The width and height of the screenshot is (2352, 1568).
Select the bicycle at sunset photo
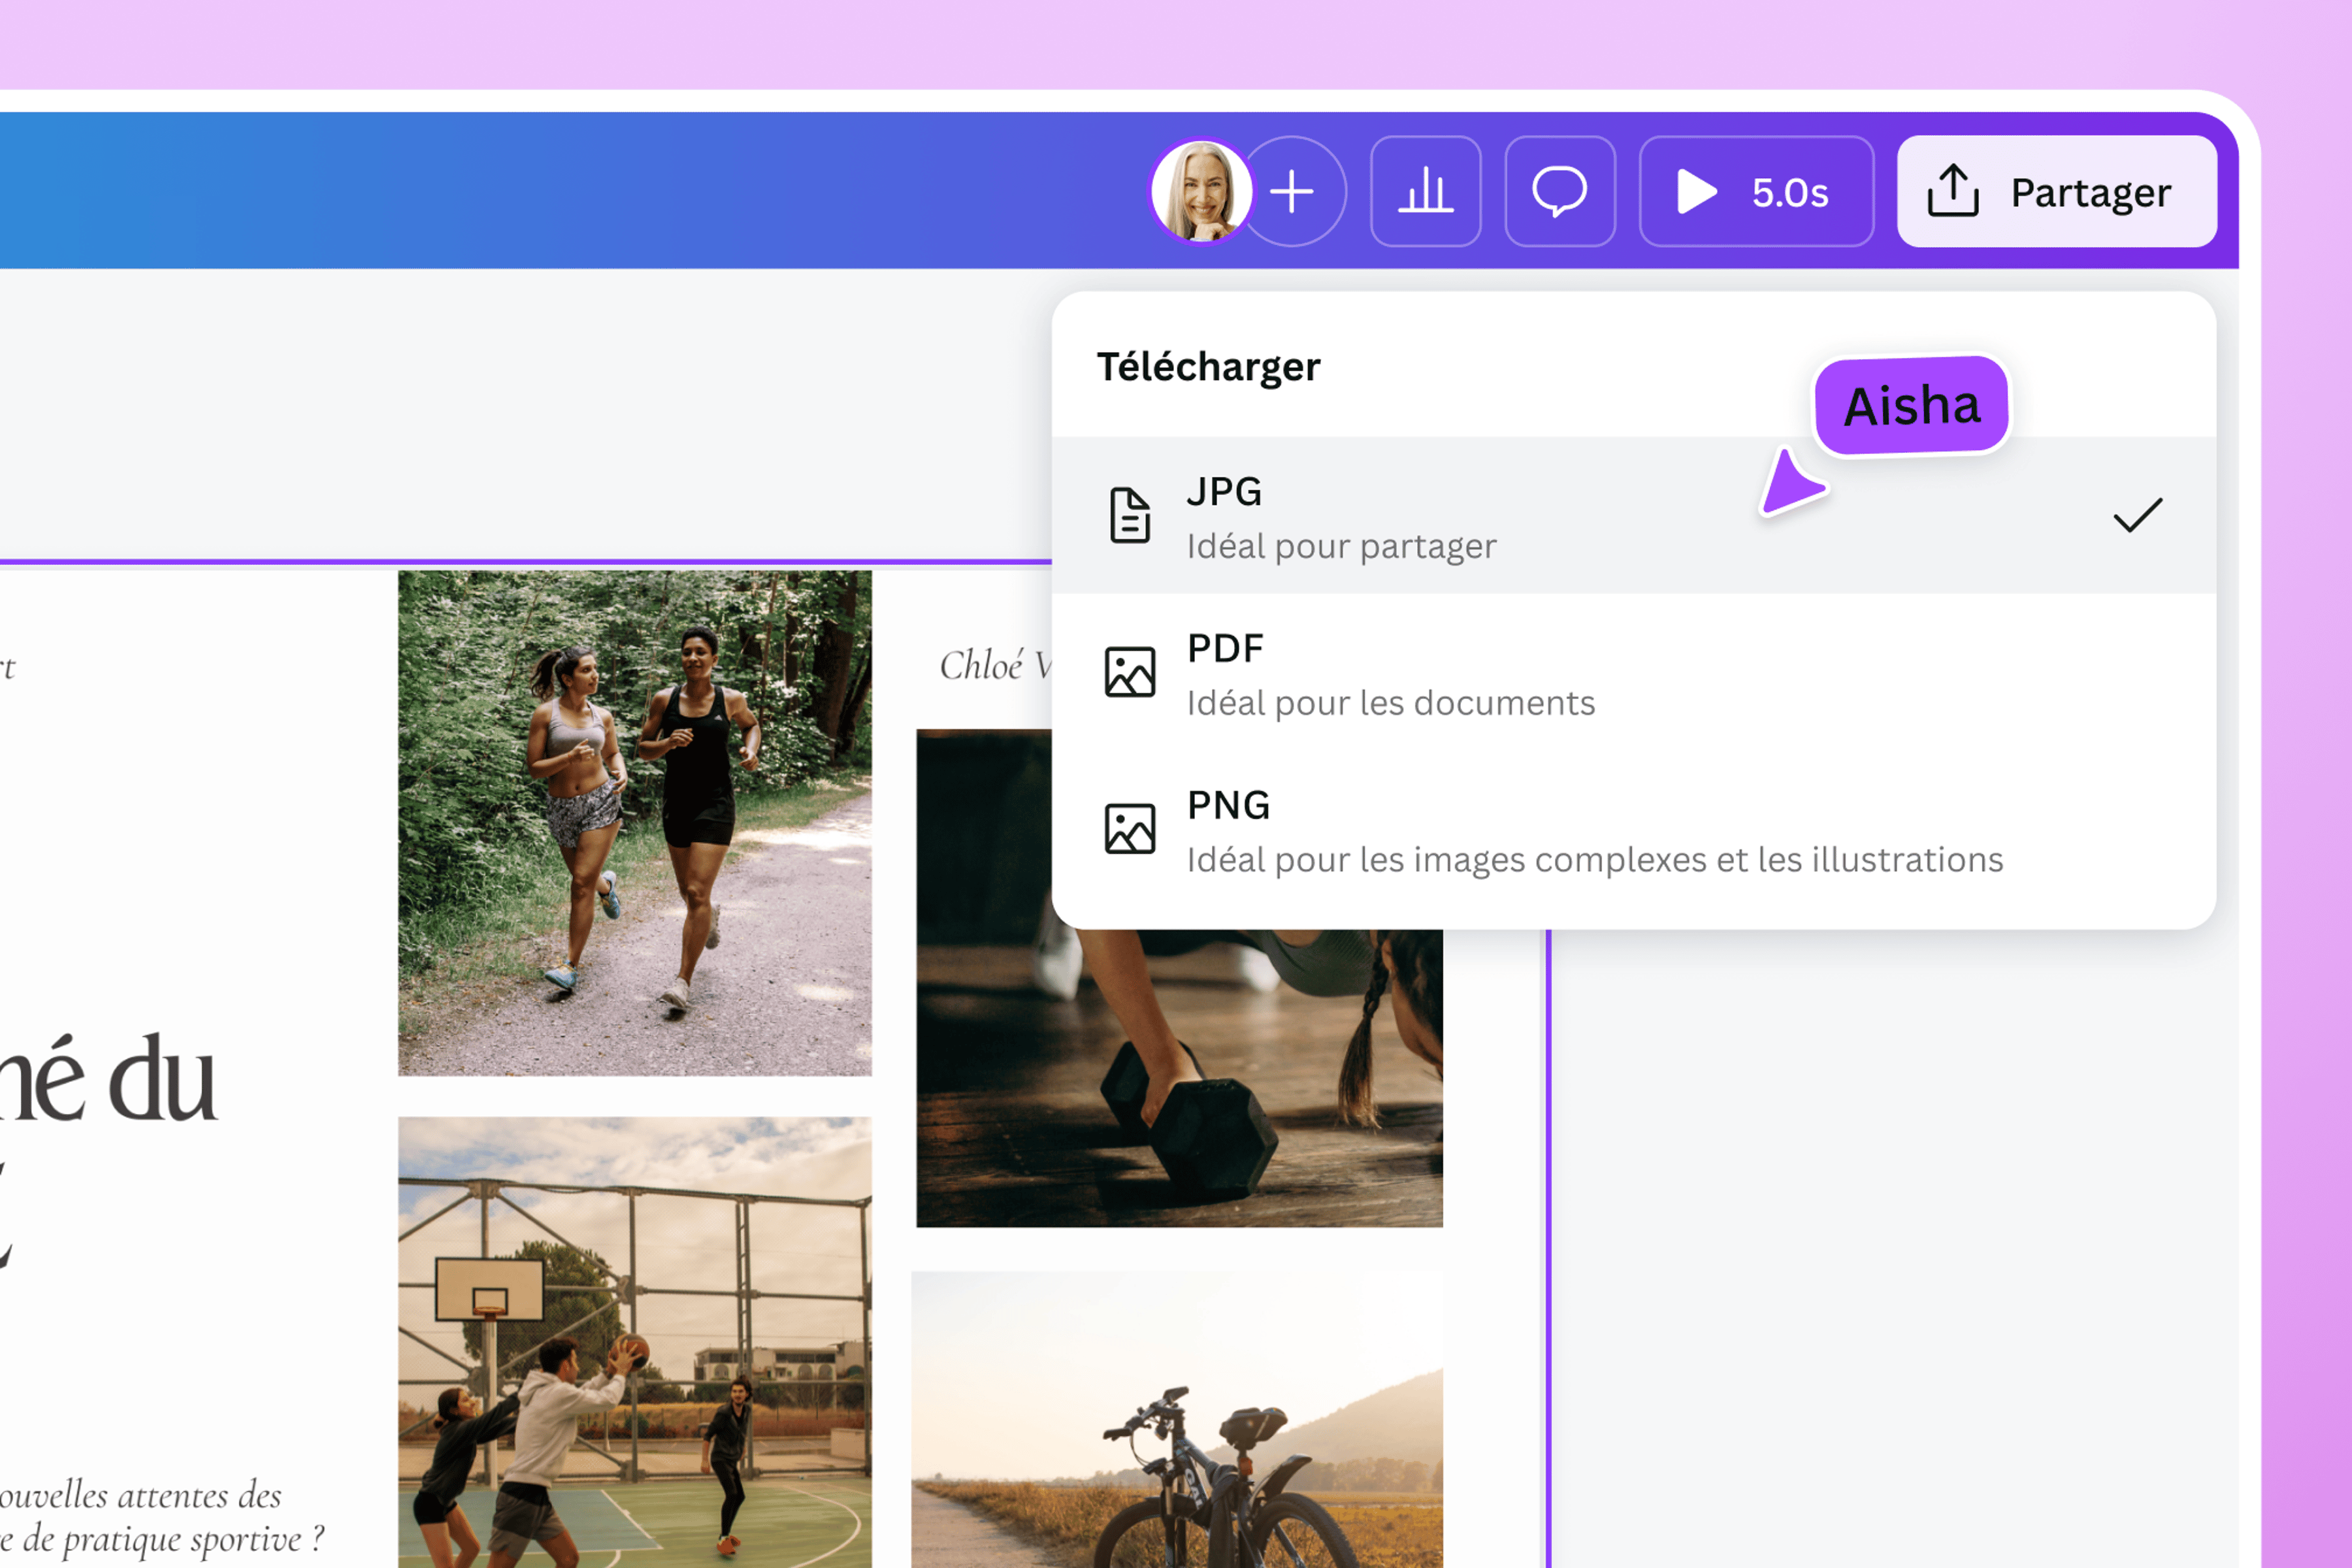1177,1420
